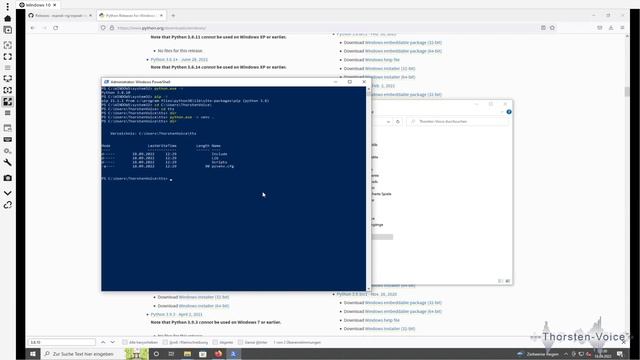Click the home icon in the left sidebar

pos(7,18)
